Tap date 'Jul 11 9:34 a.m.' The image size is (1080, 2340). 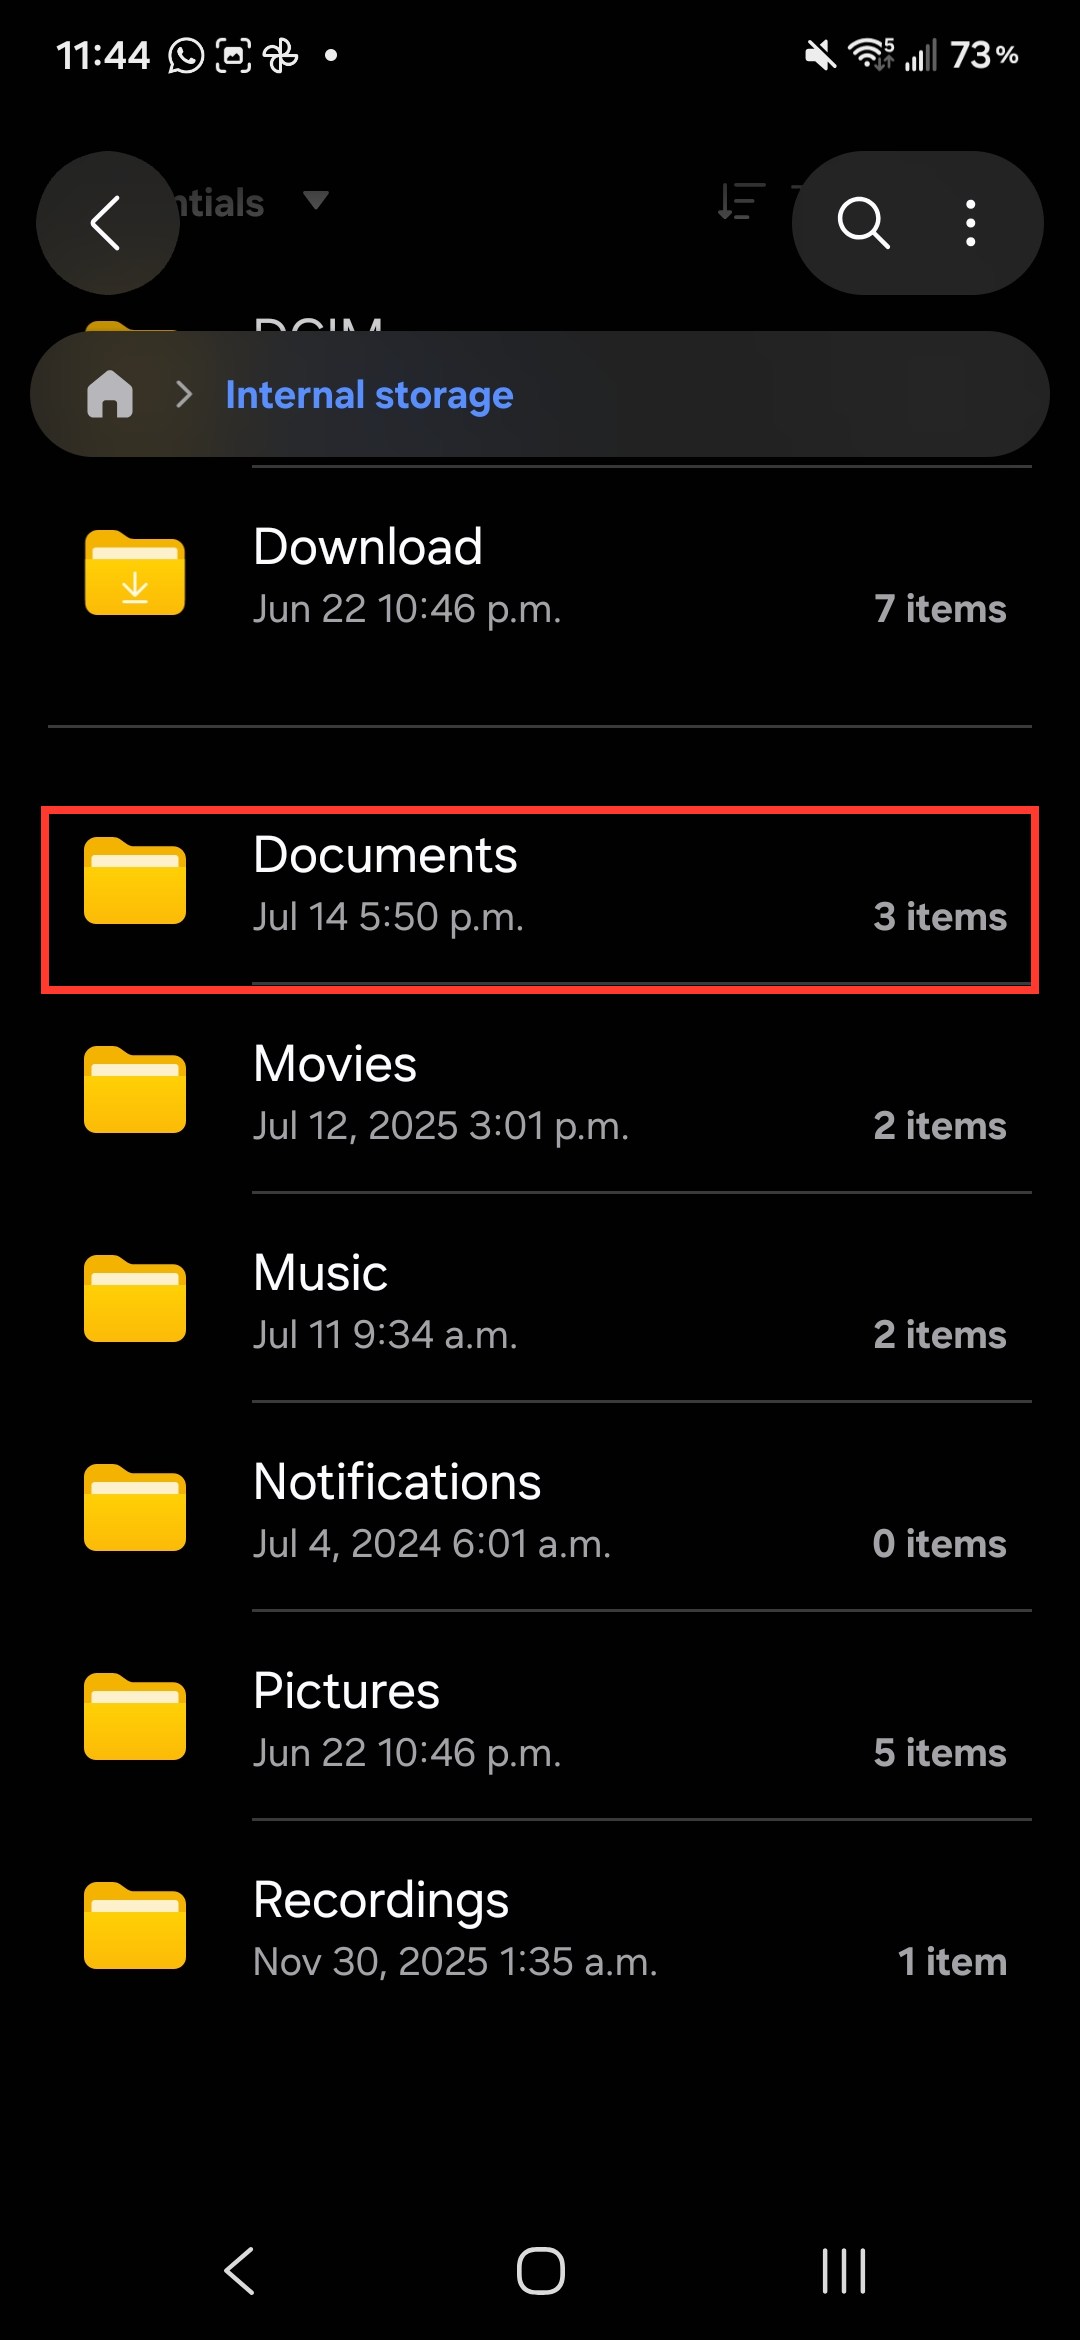click(385, 1335)
